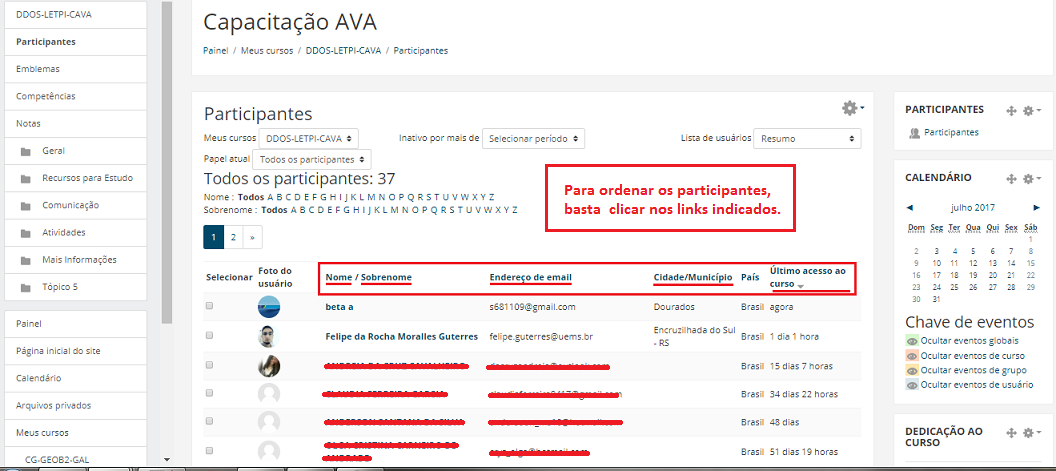Open Meus cursos DDOS-LETPI-CAVA dropdown
The image size is (1056, 471).
click(x=308, y=138)
